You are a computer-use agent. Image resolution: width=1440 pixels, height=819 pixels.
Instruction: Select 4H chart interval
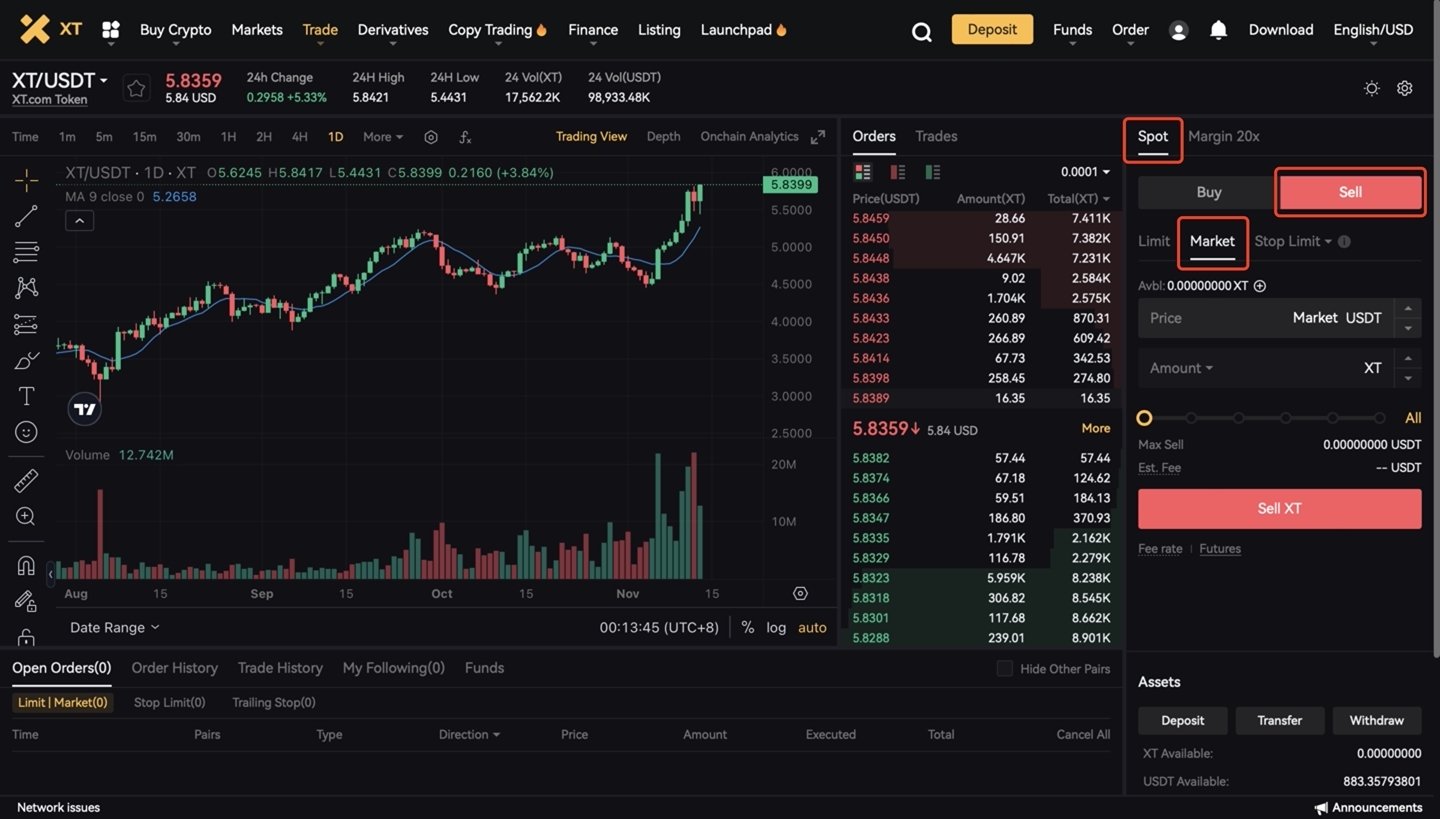click(299, 137)
